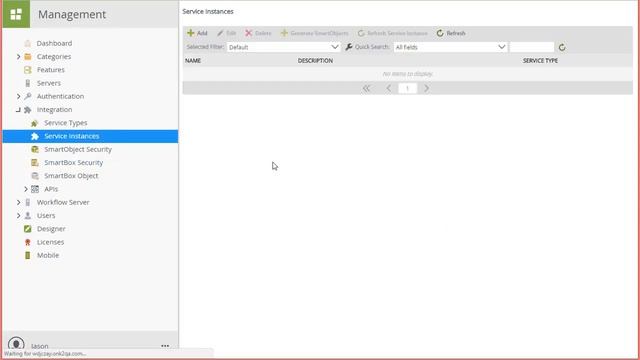The height and width of the screenshot is (360, 640).
Task: Click Refresh Service Instance button
Action: 393,33
